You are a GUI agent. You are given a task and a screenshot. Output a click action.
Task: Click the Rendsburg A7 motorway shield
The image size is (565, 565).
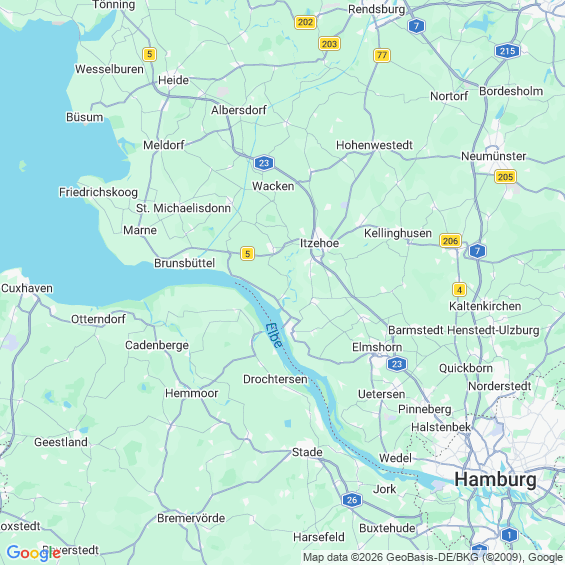click(417, 26)
